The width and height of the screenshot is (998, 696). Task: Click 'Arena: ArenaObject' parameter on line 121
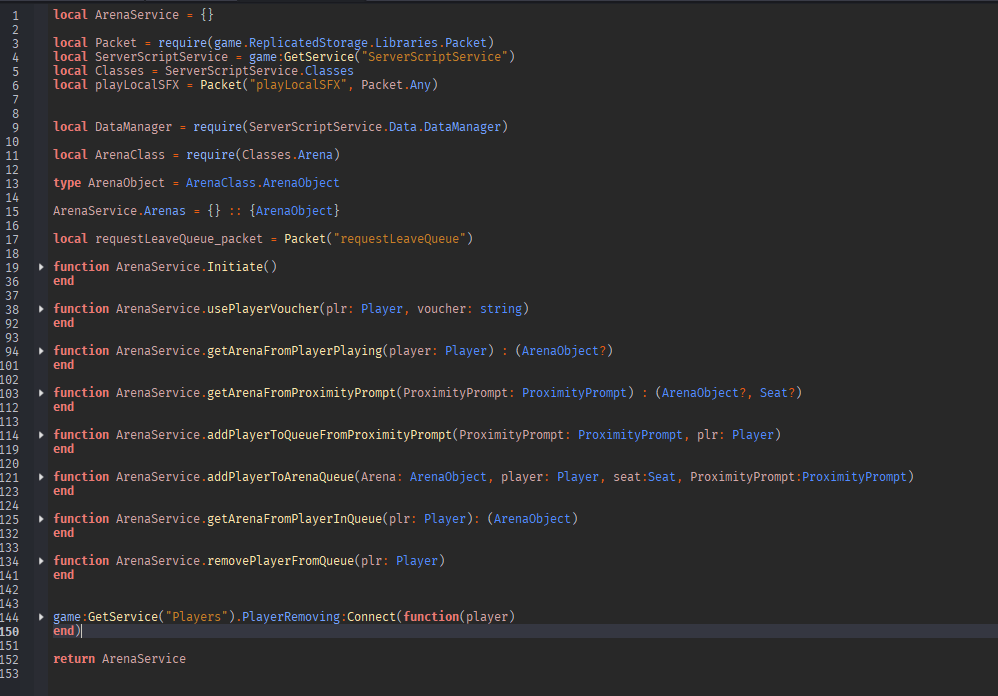click(423, 477)
